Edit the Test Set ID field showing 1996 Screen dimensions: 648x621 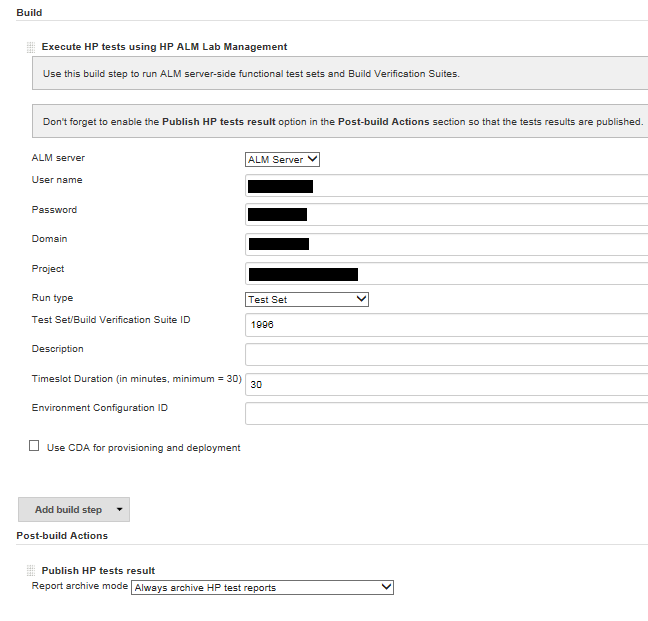pos(446,325)
